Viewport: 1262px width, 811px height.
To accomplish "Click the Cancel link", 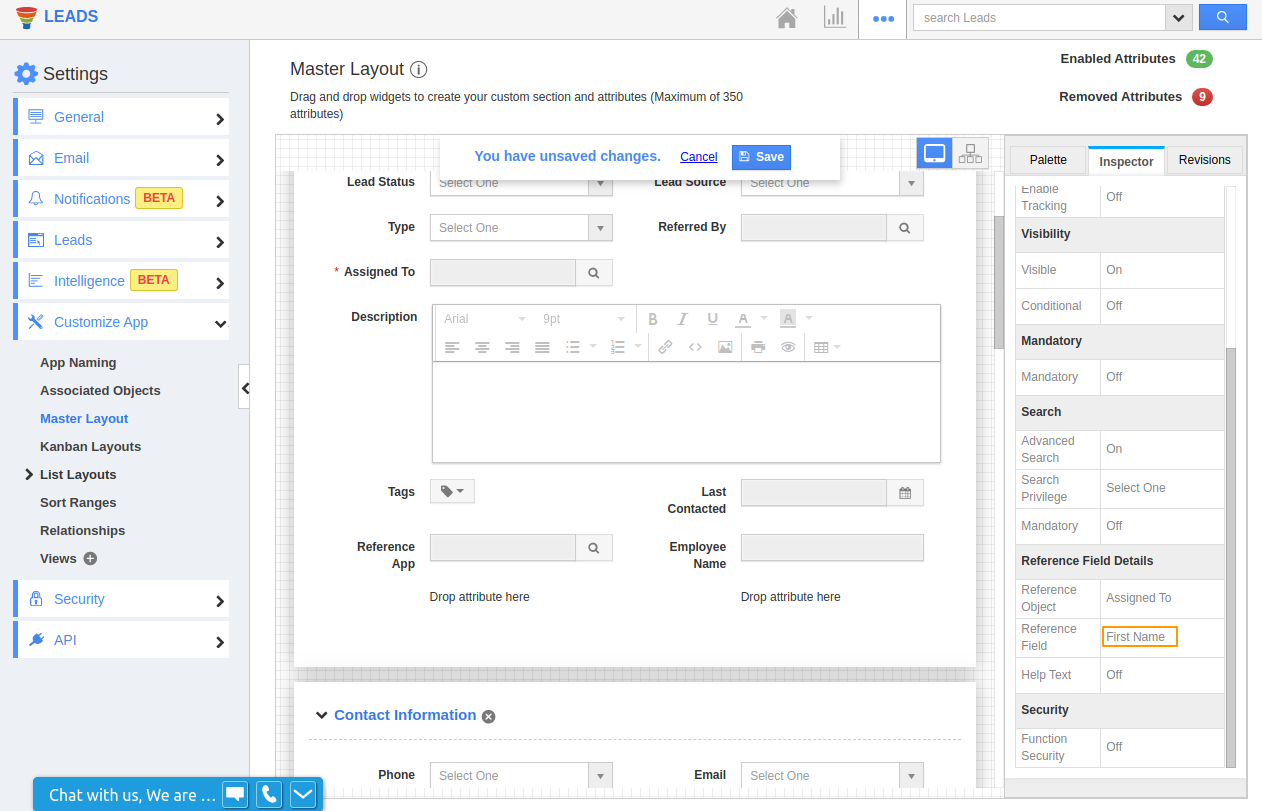I will pyautogui.click(x=698, y=157).
